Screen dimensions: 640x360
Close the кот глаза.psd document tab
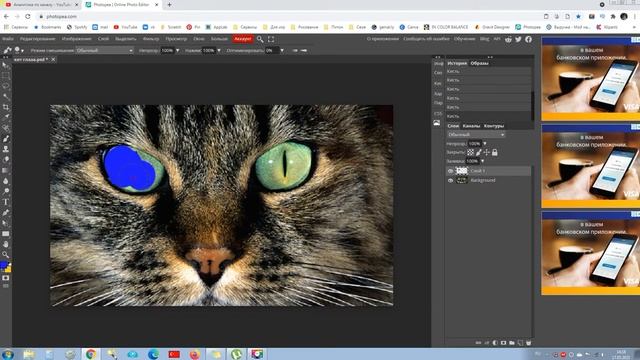pyautogui.click(x=53, y=60)
